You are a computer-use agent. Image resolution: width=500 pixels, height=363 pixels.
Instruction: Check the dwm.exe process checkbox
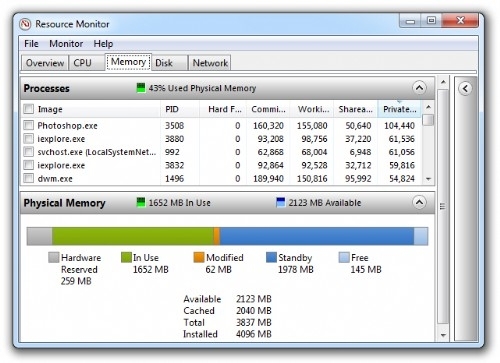(x=29, y=178)
